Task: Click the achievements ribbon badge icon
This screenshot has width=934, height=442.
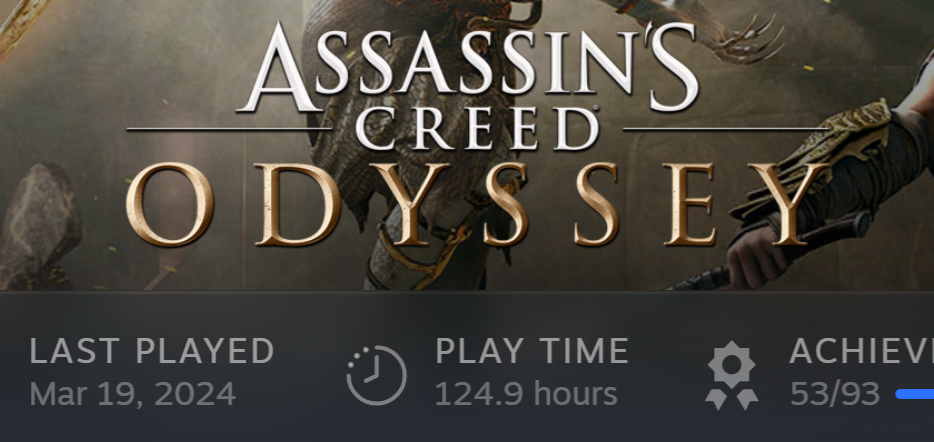Action: click(731, 376)
